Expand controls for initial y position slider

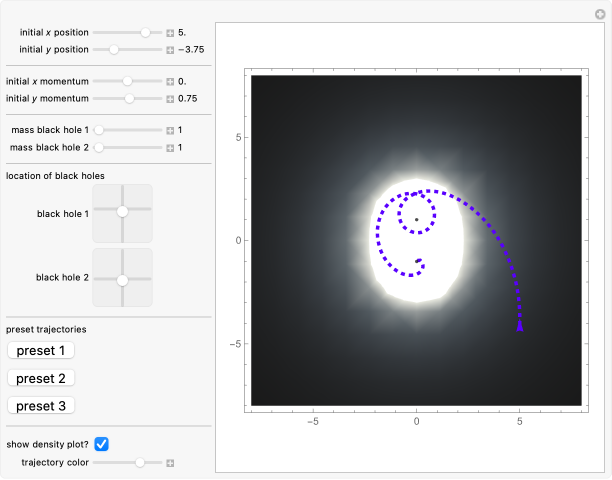coord(170,49)
